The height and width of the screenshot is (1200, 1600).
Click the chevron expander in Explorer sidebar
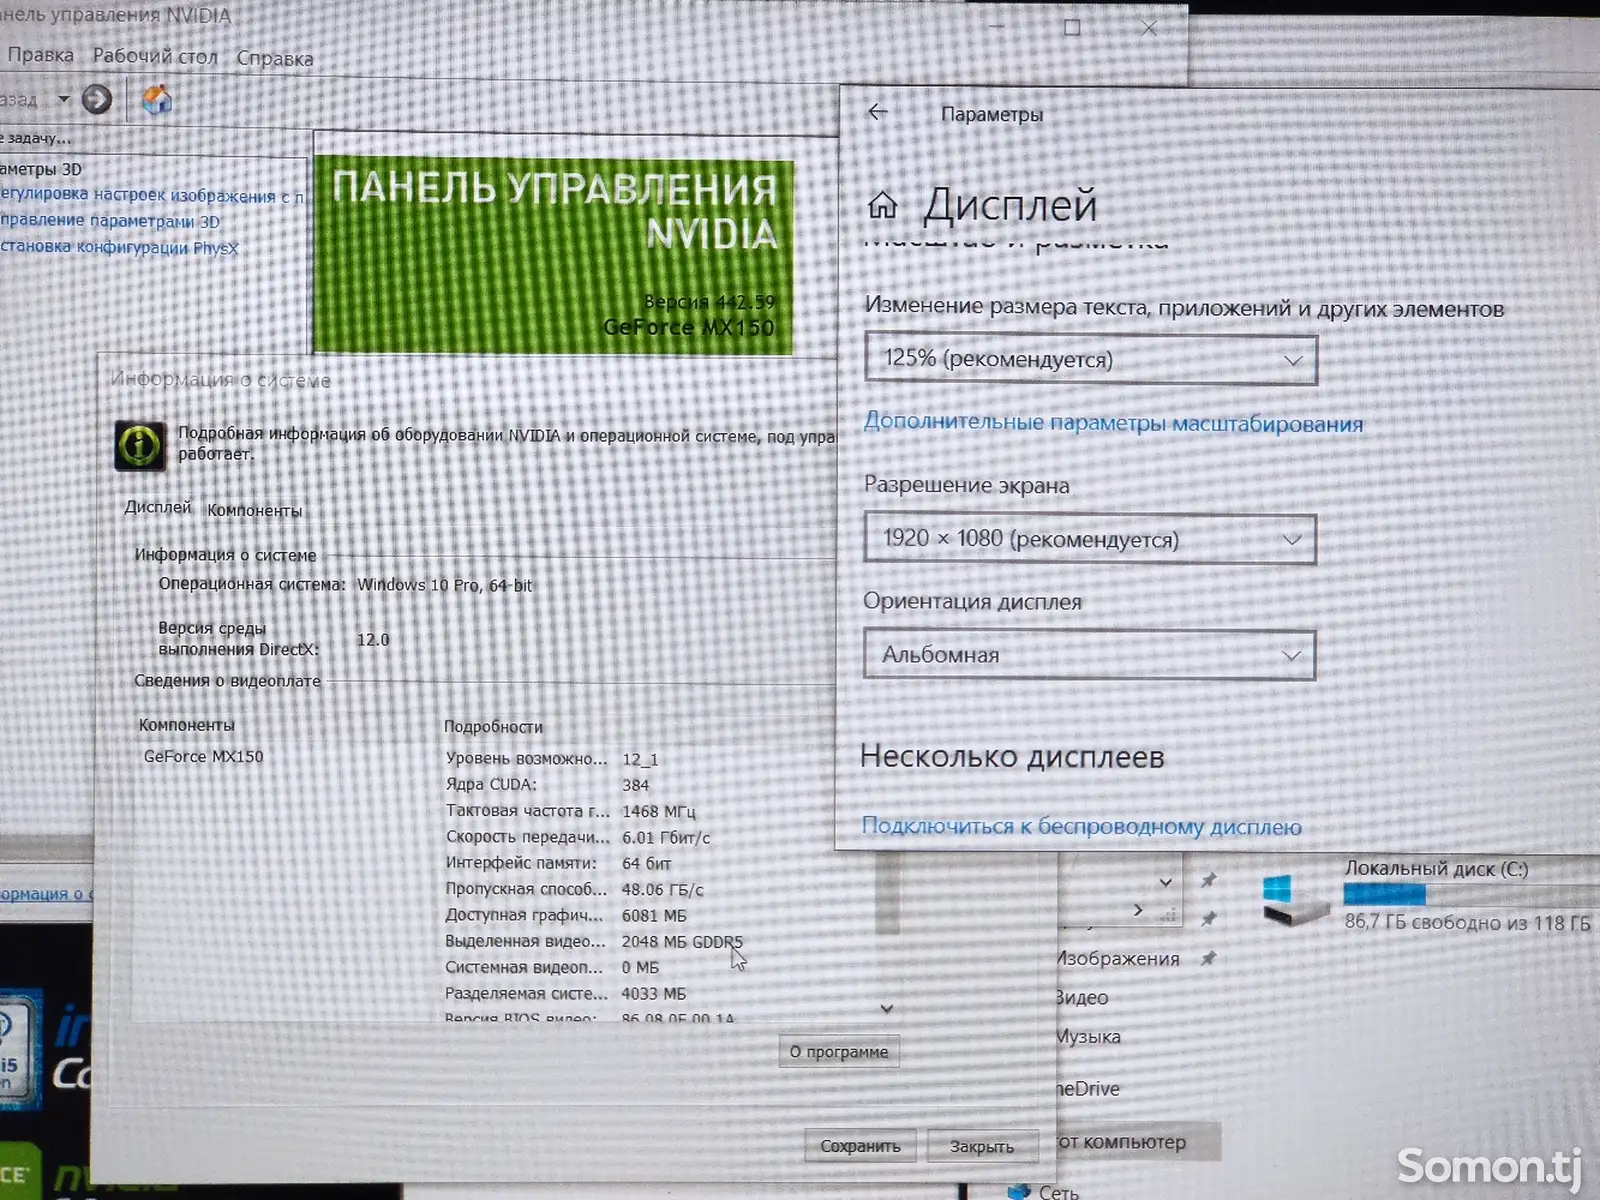(1137, 910)
